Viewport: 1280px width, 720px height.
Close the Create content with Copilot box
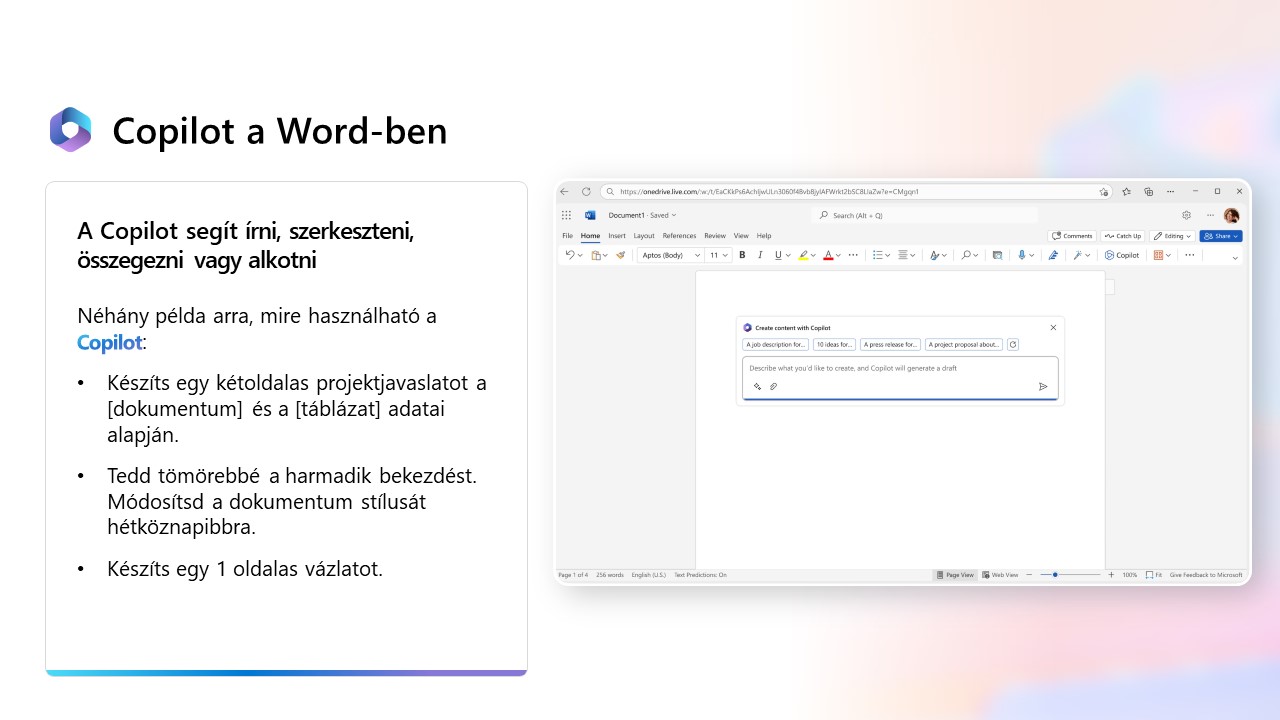point(1053,327)
